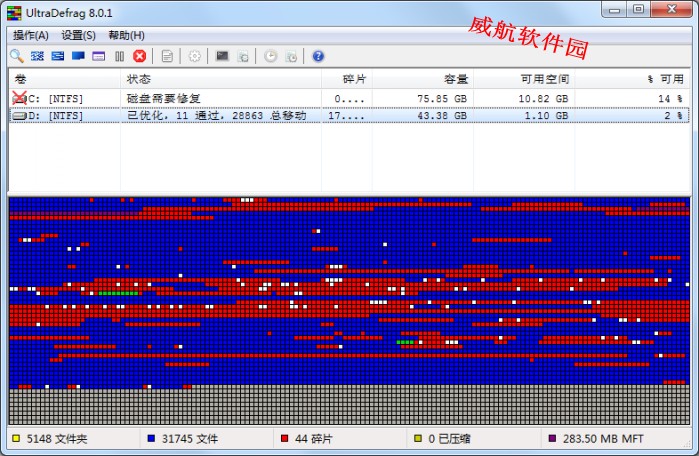The width and height of the screenshot is (699, 456).
Task: Stop the job with the red X icon
Action: pyautogui.click(x=139, y=56)
